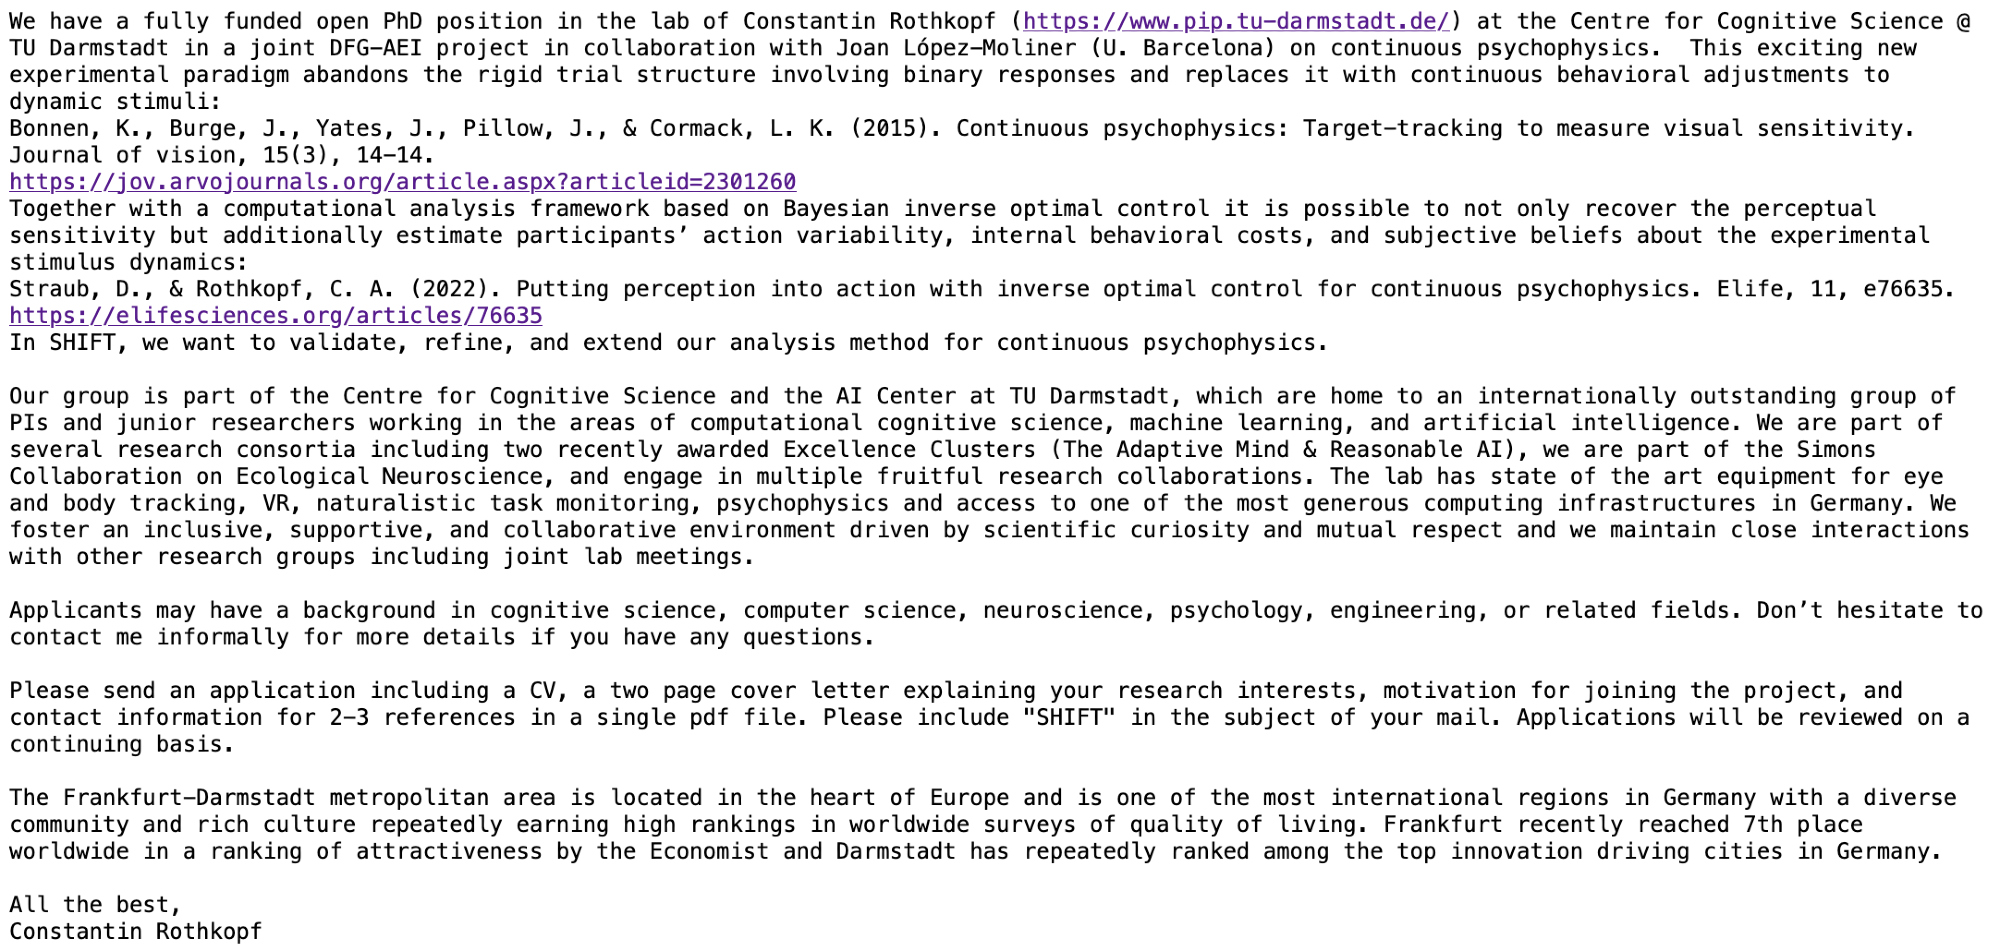Click the "continuing basis." line

[x=121, y=745]
